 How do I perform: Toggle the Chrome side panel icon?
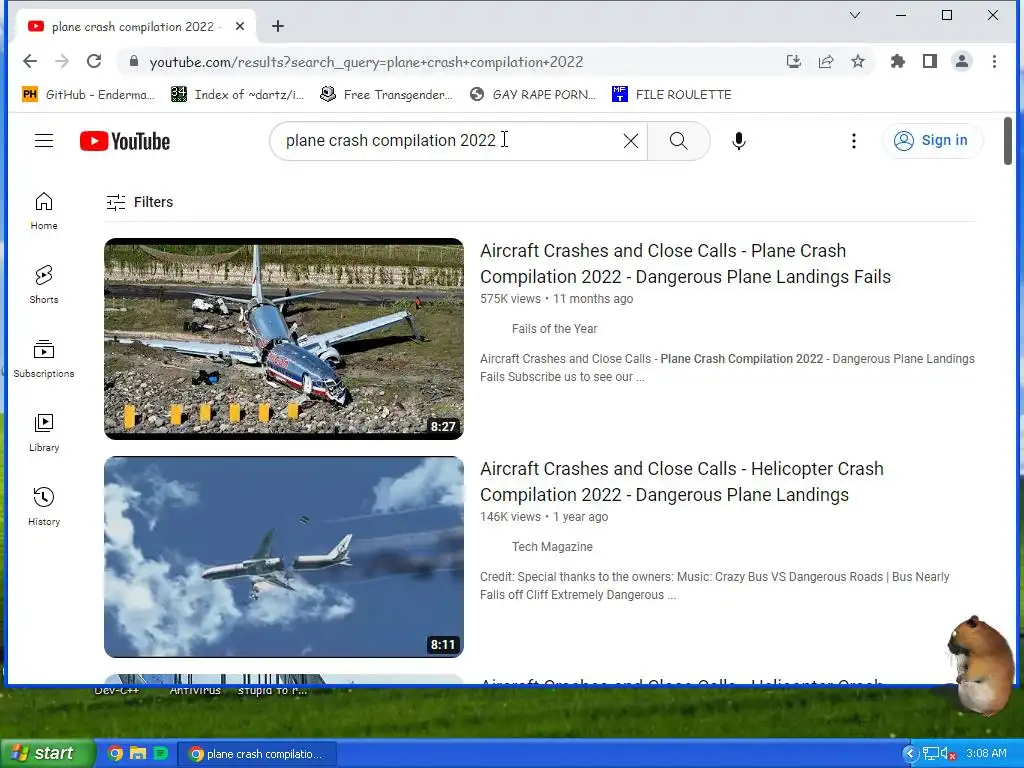(x=930, y=61)
